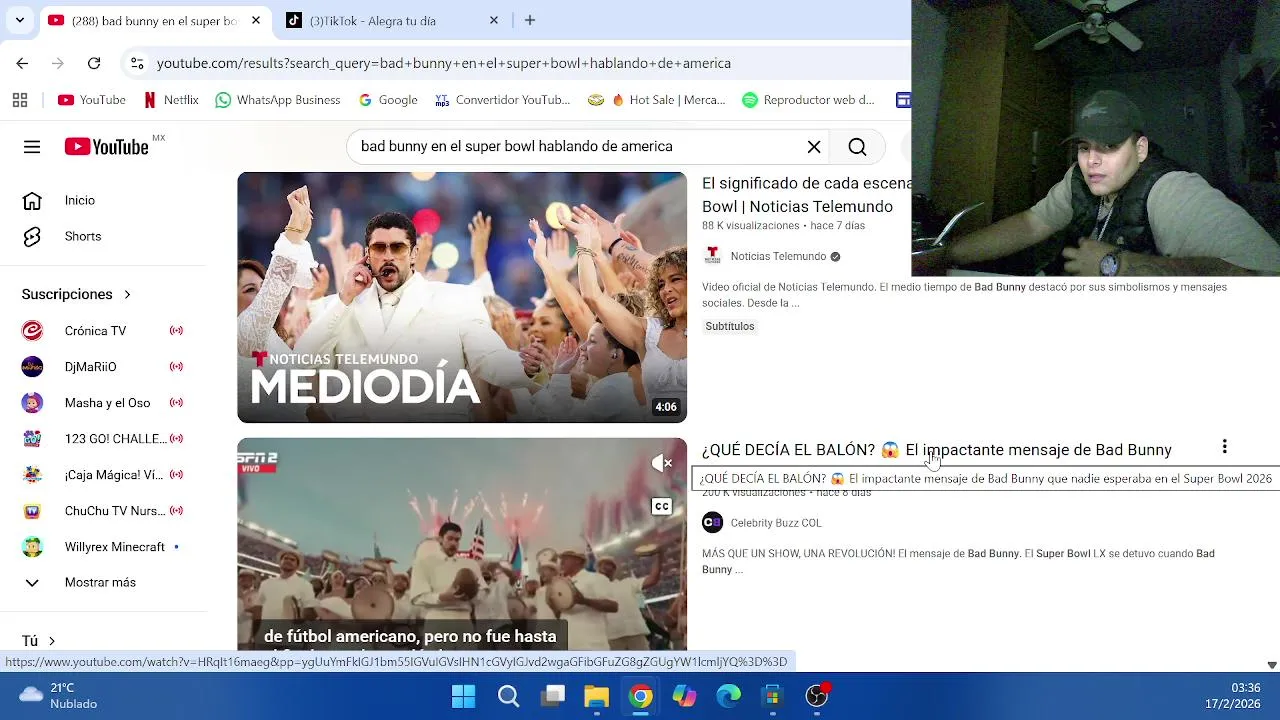The width and height of the screenshot is (1280, 720).
Task: Open the Reproductor web bookmark
Action: 808,100
